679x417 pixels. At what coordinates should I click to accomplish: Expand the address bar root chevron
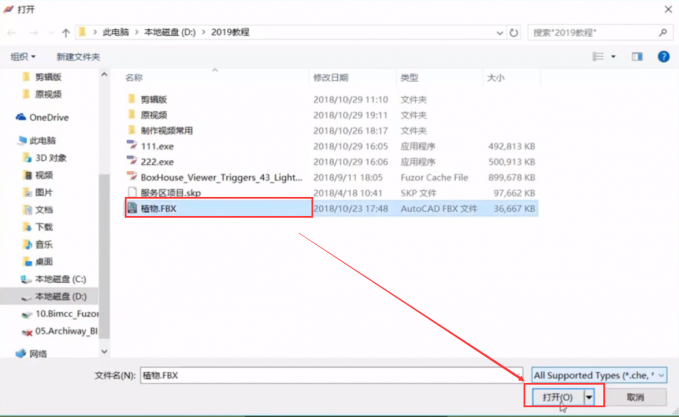[95, 32]
